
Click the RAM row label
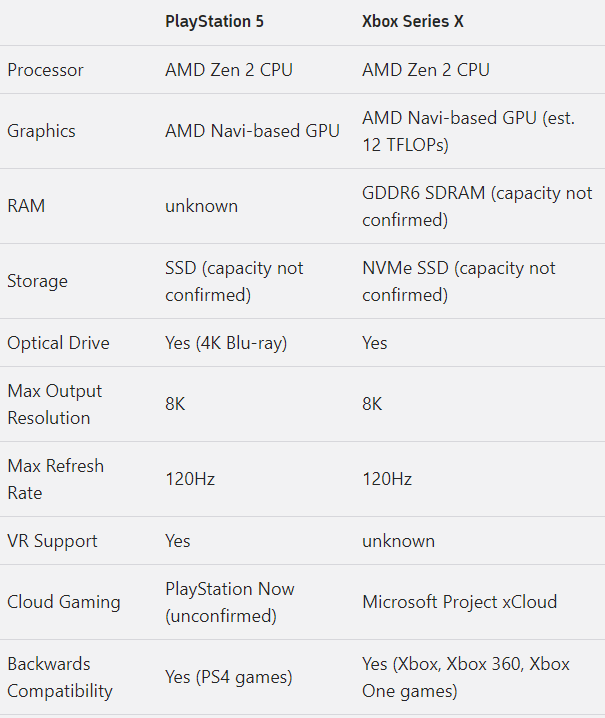click(26, 206)
